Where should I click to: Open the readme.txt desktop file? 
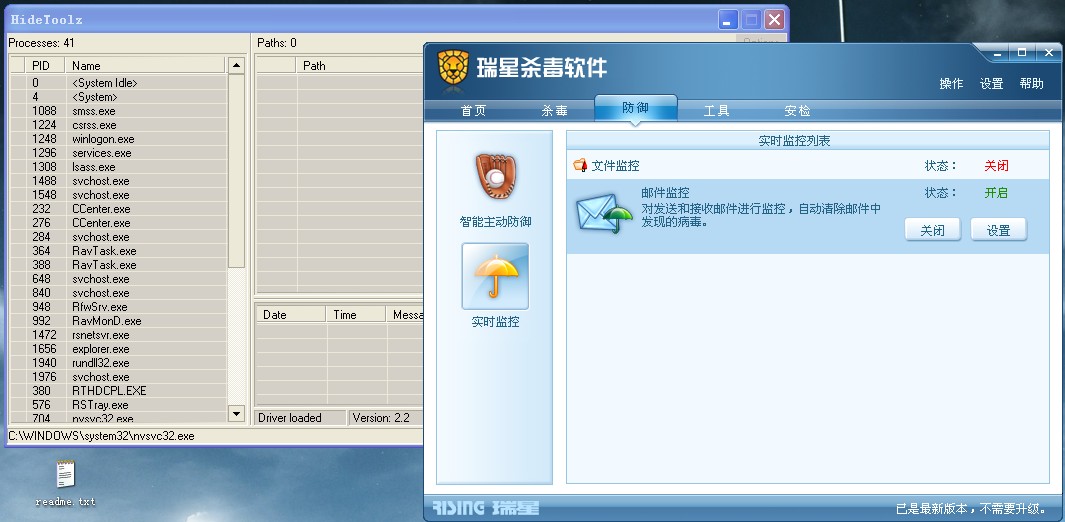pyautogui.click(x=66, y=483)
